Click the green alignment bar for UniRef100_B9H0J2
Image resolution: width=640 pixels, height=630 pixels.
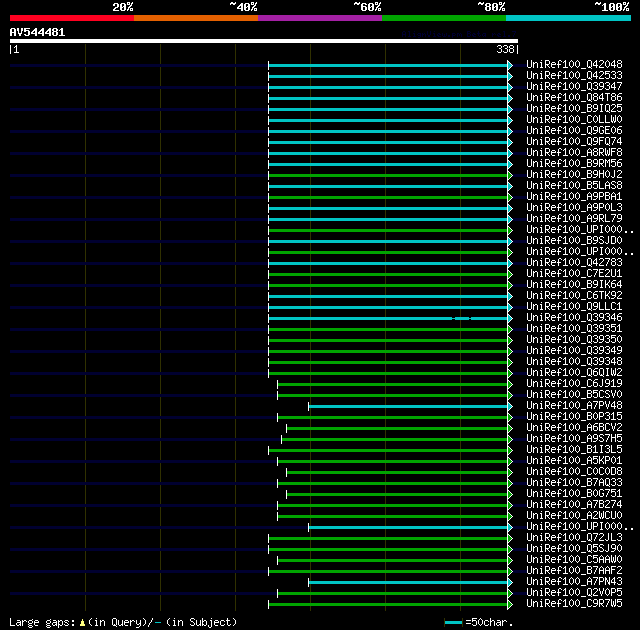(388, 175)
